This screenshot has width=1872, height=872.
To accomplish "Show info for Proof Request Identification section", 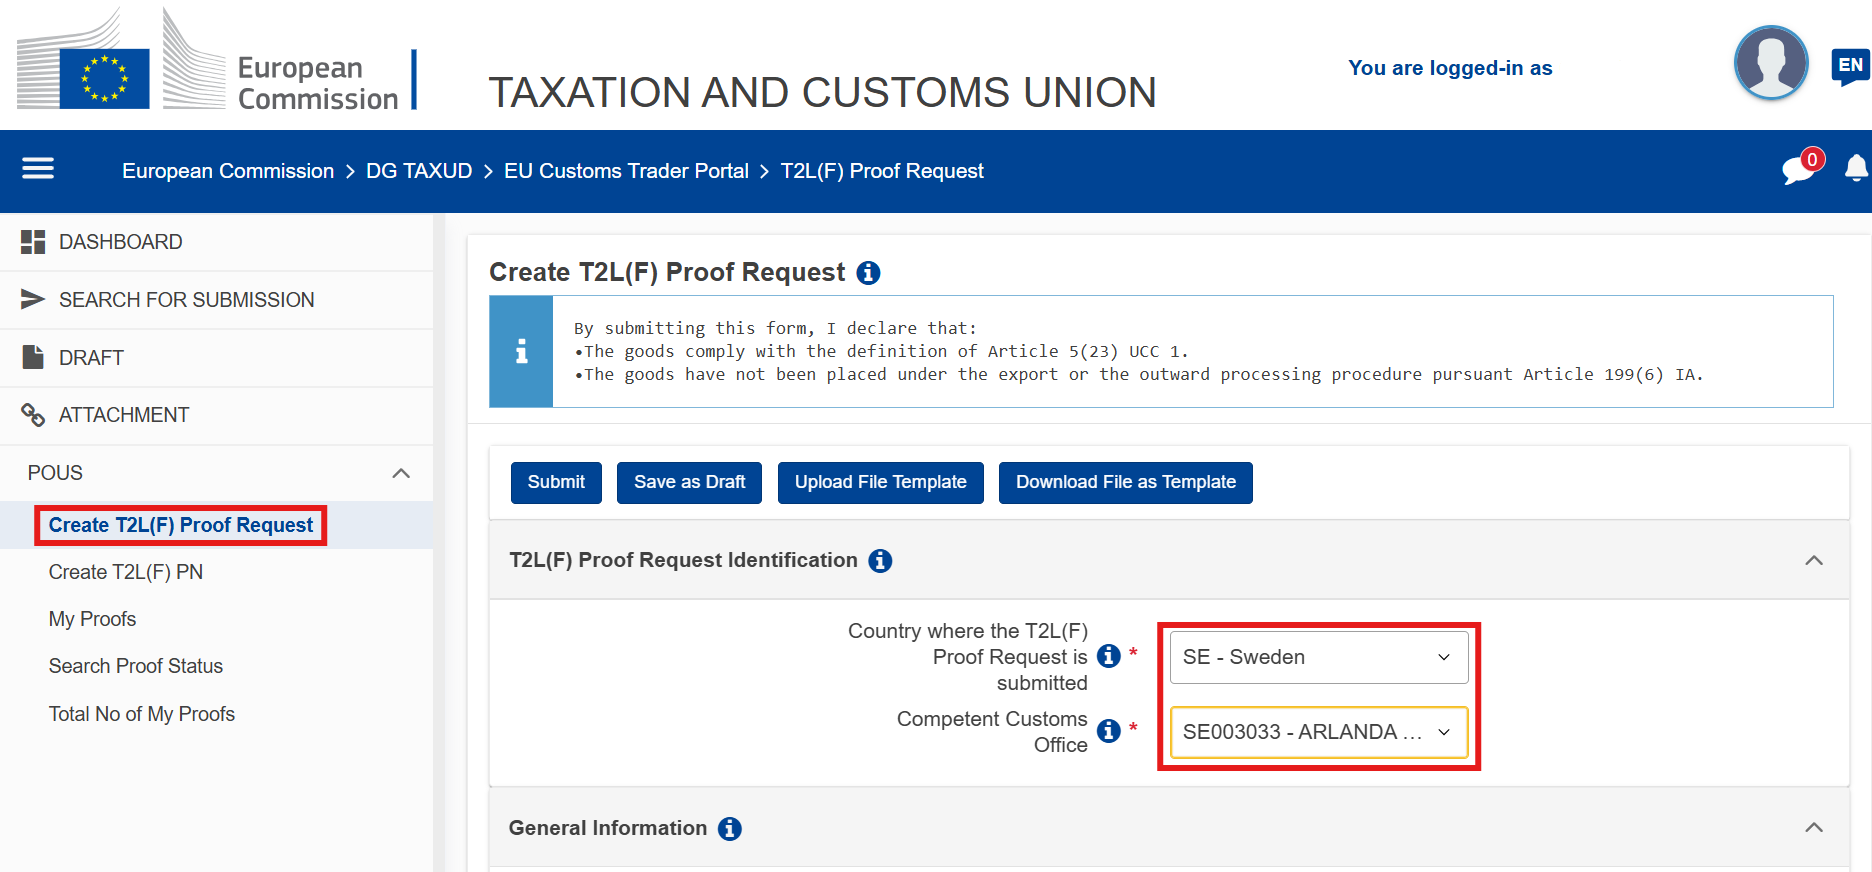I will click(880, 561).
